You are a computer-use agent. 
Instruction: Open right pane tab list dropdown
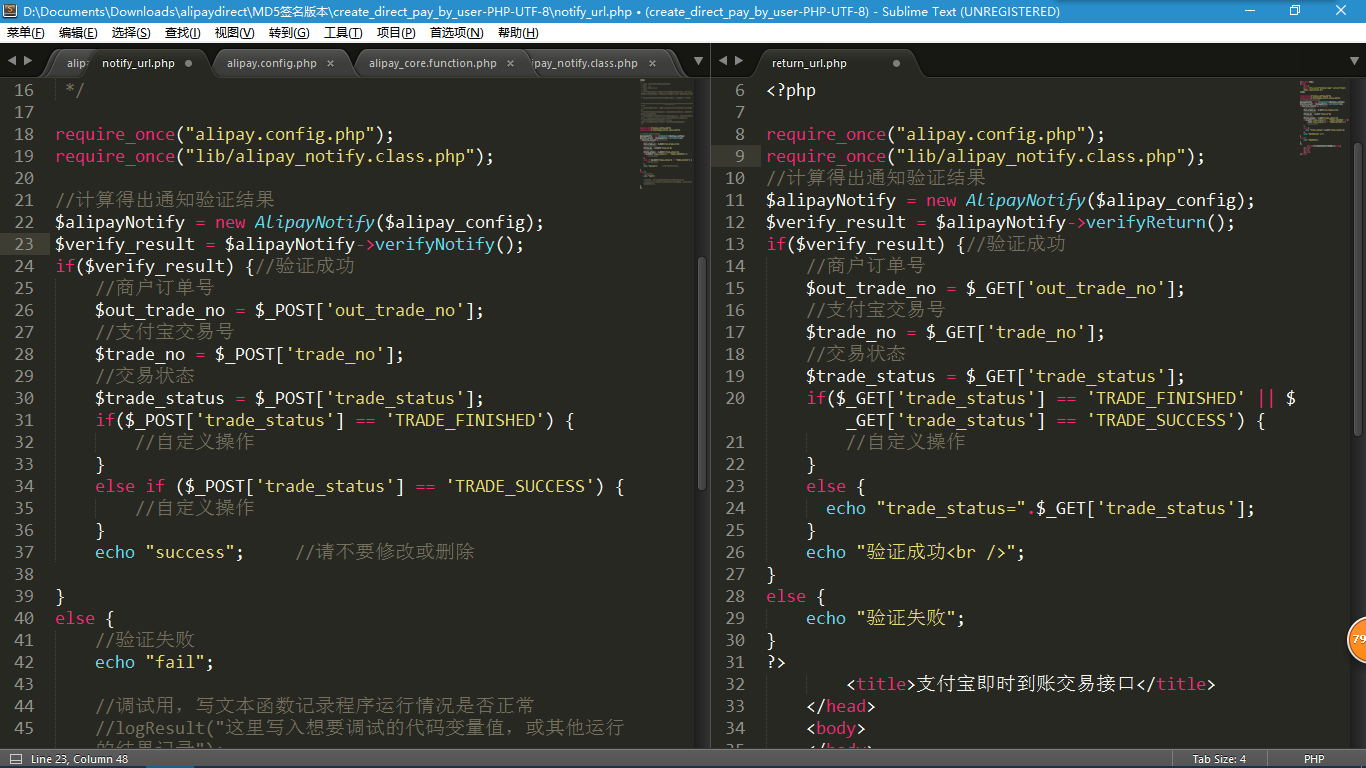(1354, 62)
